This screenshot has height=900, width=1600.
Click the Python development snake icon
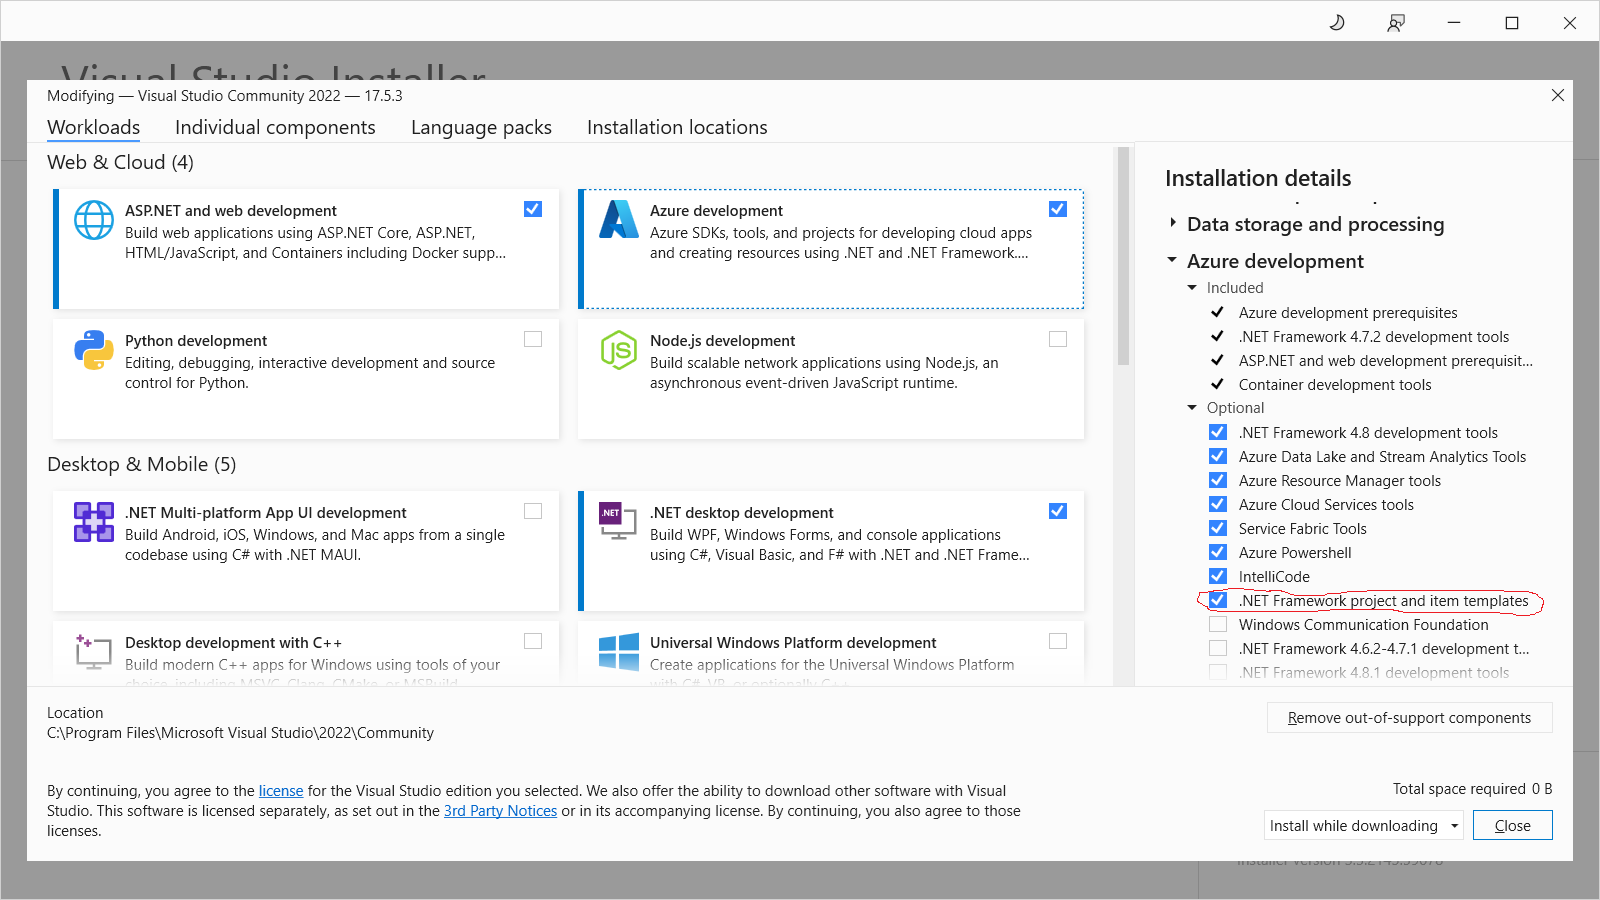tap(94, 350)
